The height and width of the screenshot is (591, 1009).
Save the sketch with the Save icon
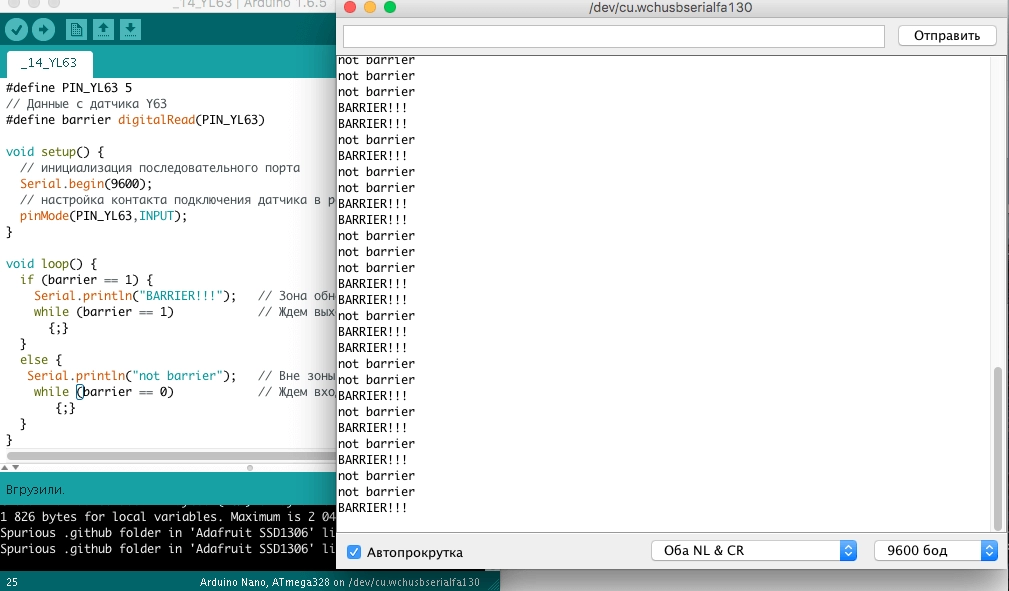point(130,30)
